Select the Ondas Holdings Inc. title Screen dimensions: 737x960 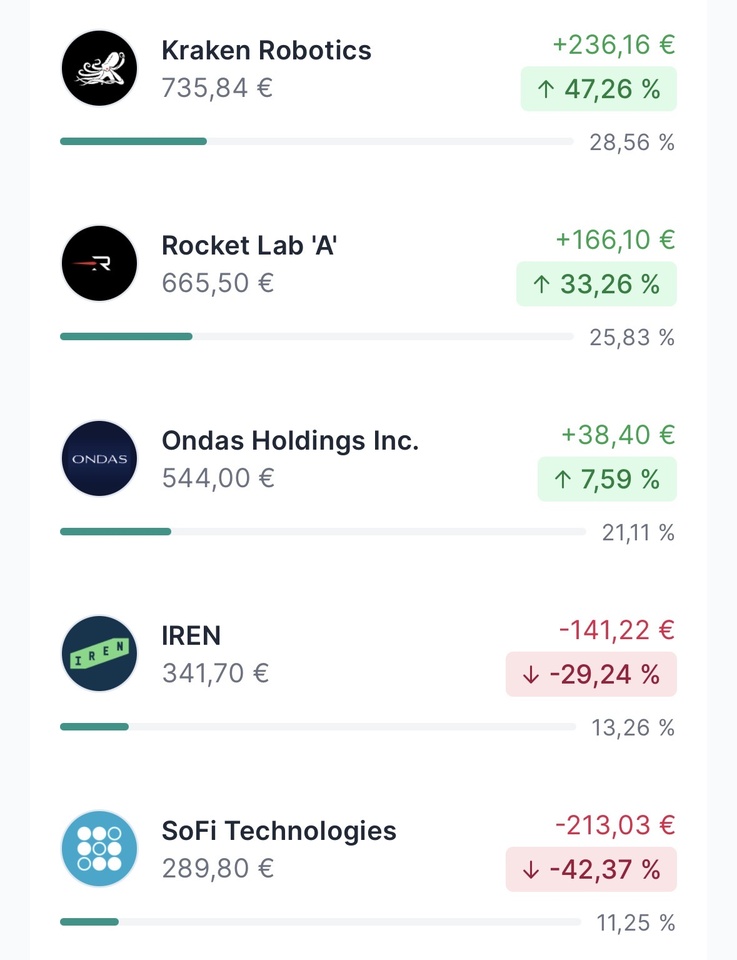pos(290,440)
